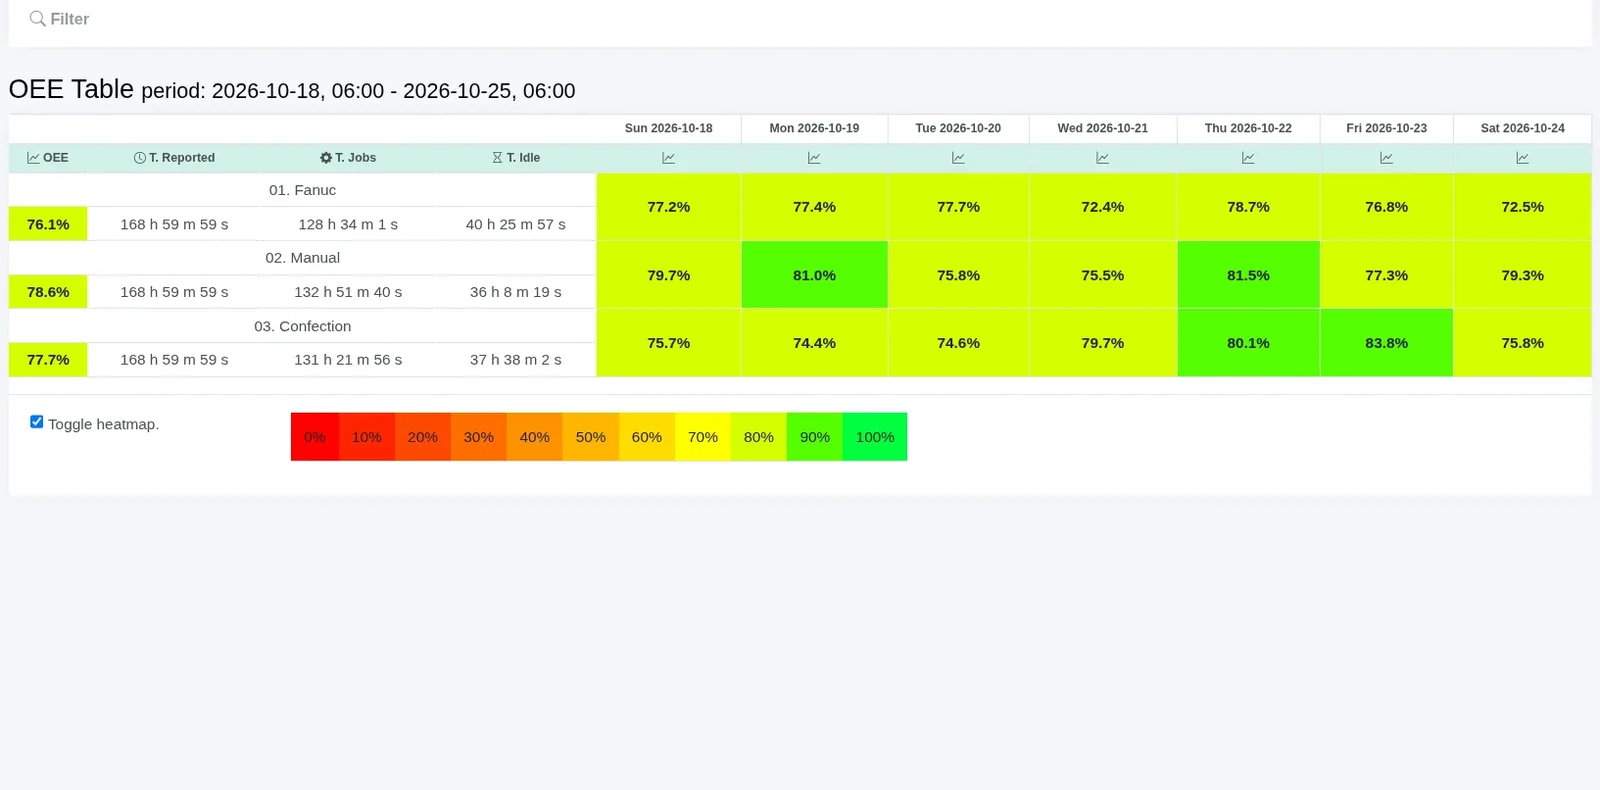Click the 50% legend swatch
The height and width of the screenshot is (790, 1600).
[591, 437]
